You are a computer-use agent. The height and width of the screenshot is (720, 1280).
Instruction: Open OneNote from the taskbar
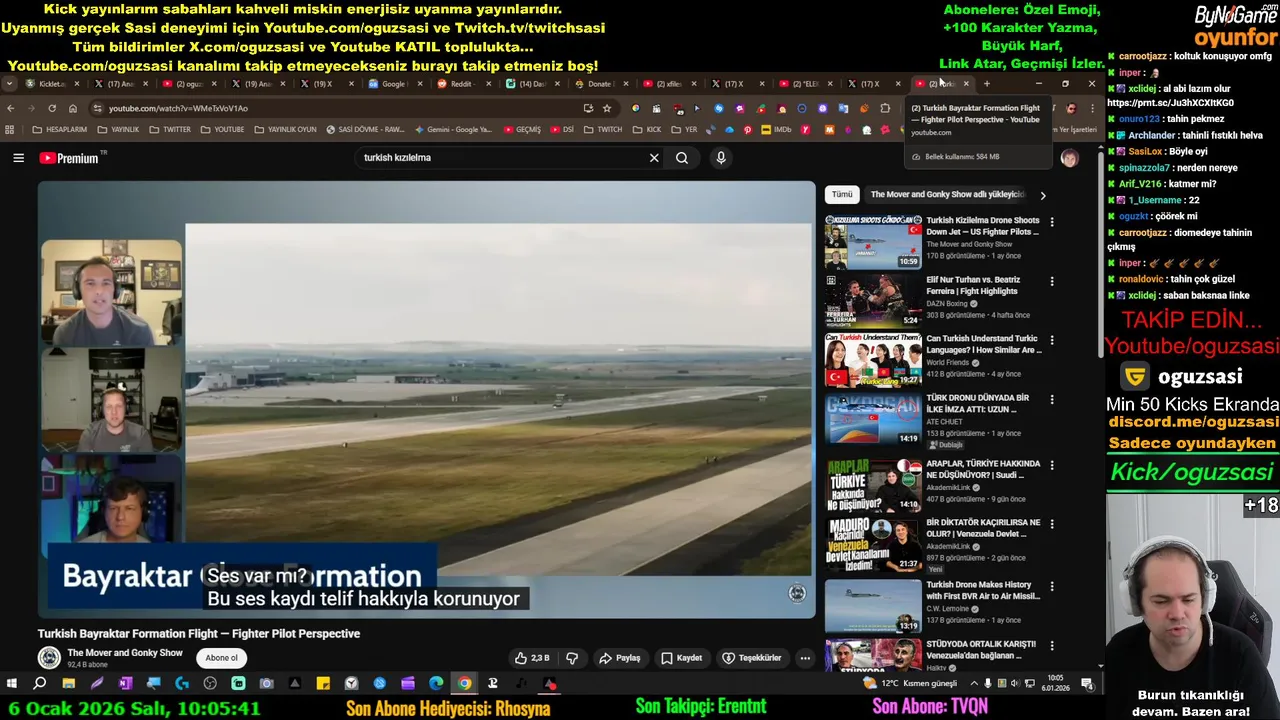tap(125, 684)
